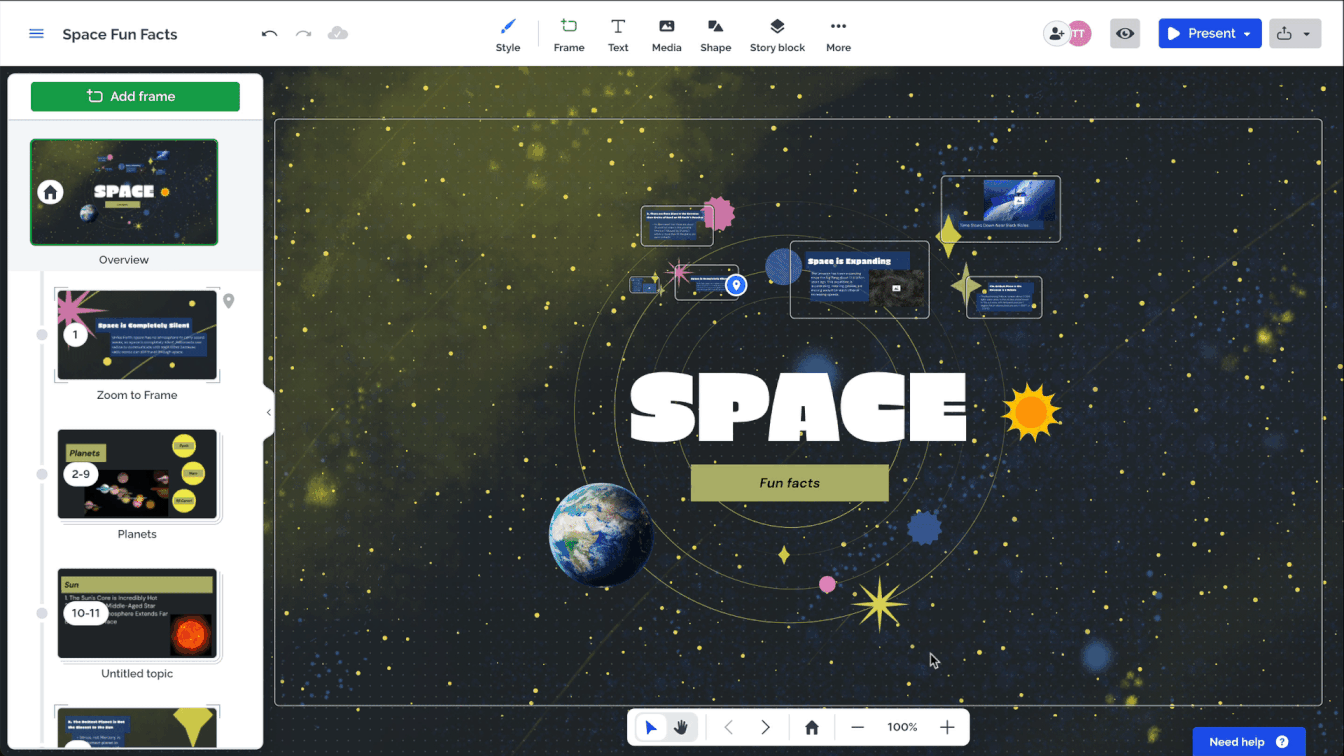The image size is (1344, 756).
Task: Select the blue gear-shaped decoration
Action: tap(925, 527)
